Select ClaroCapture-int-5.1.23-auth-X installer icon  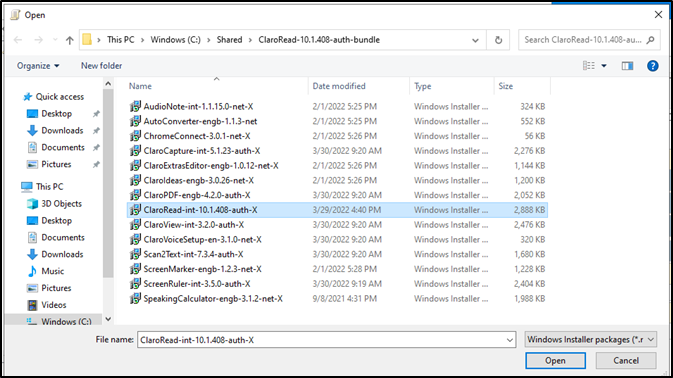pos(135,151)
